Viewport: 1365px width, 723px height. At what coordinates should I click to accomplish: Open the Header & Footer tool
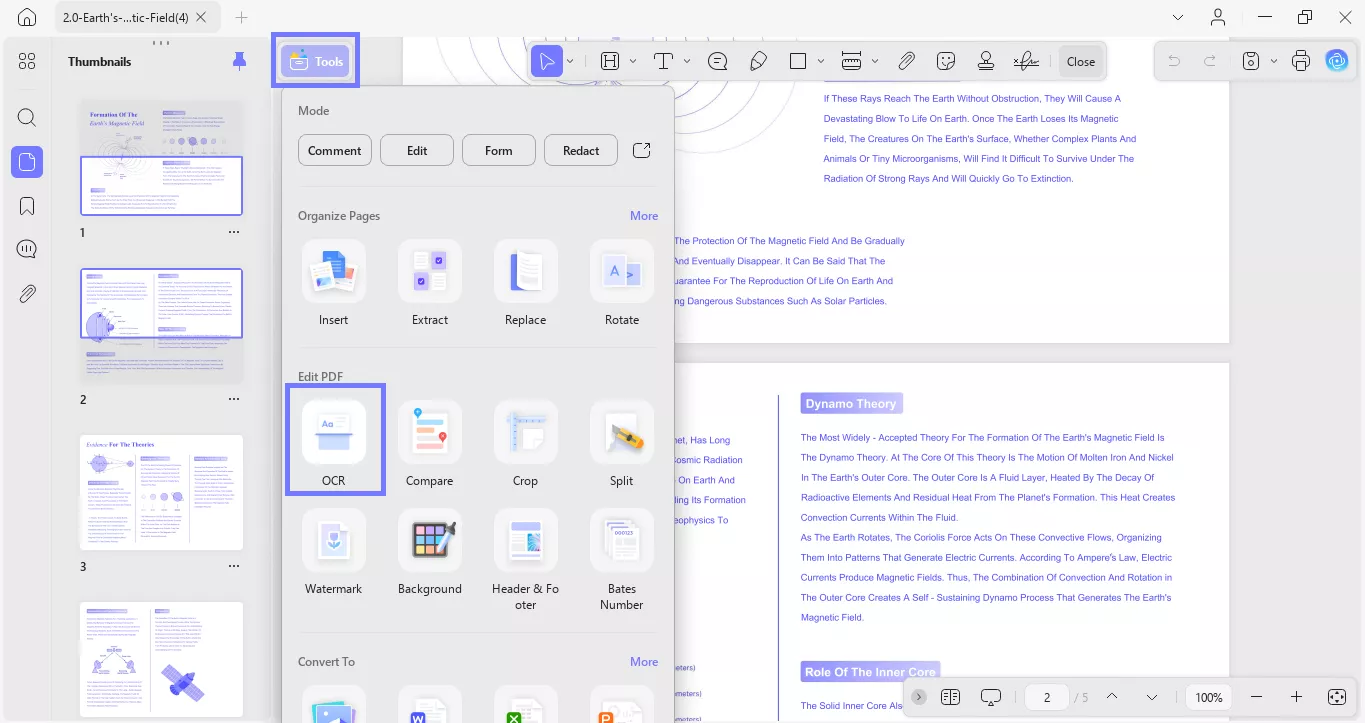(526, 560)
